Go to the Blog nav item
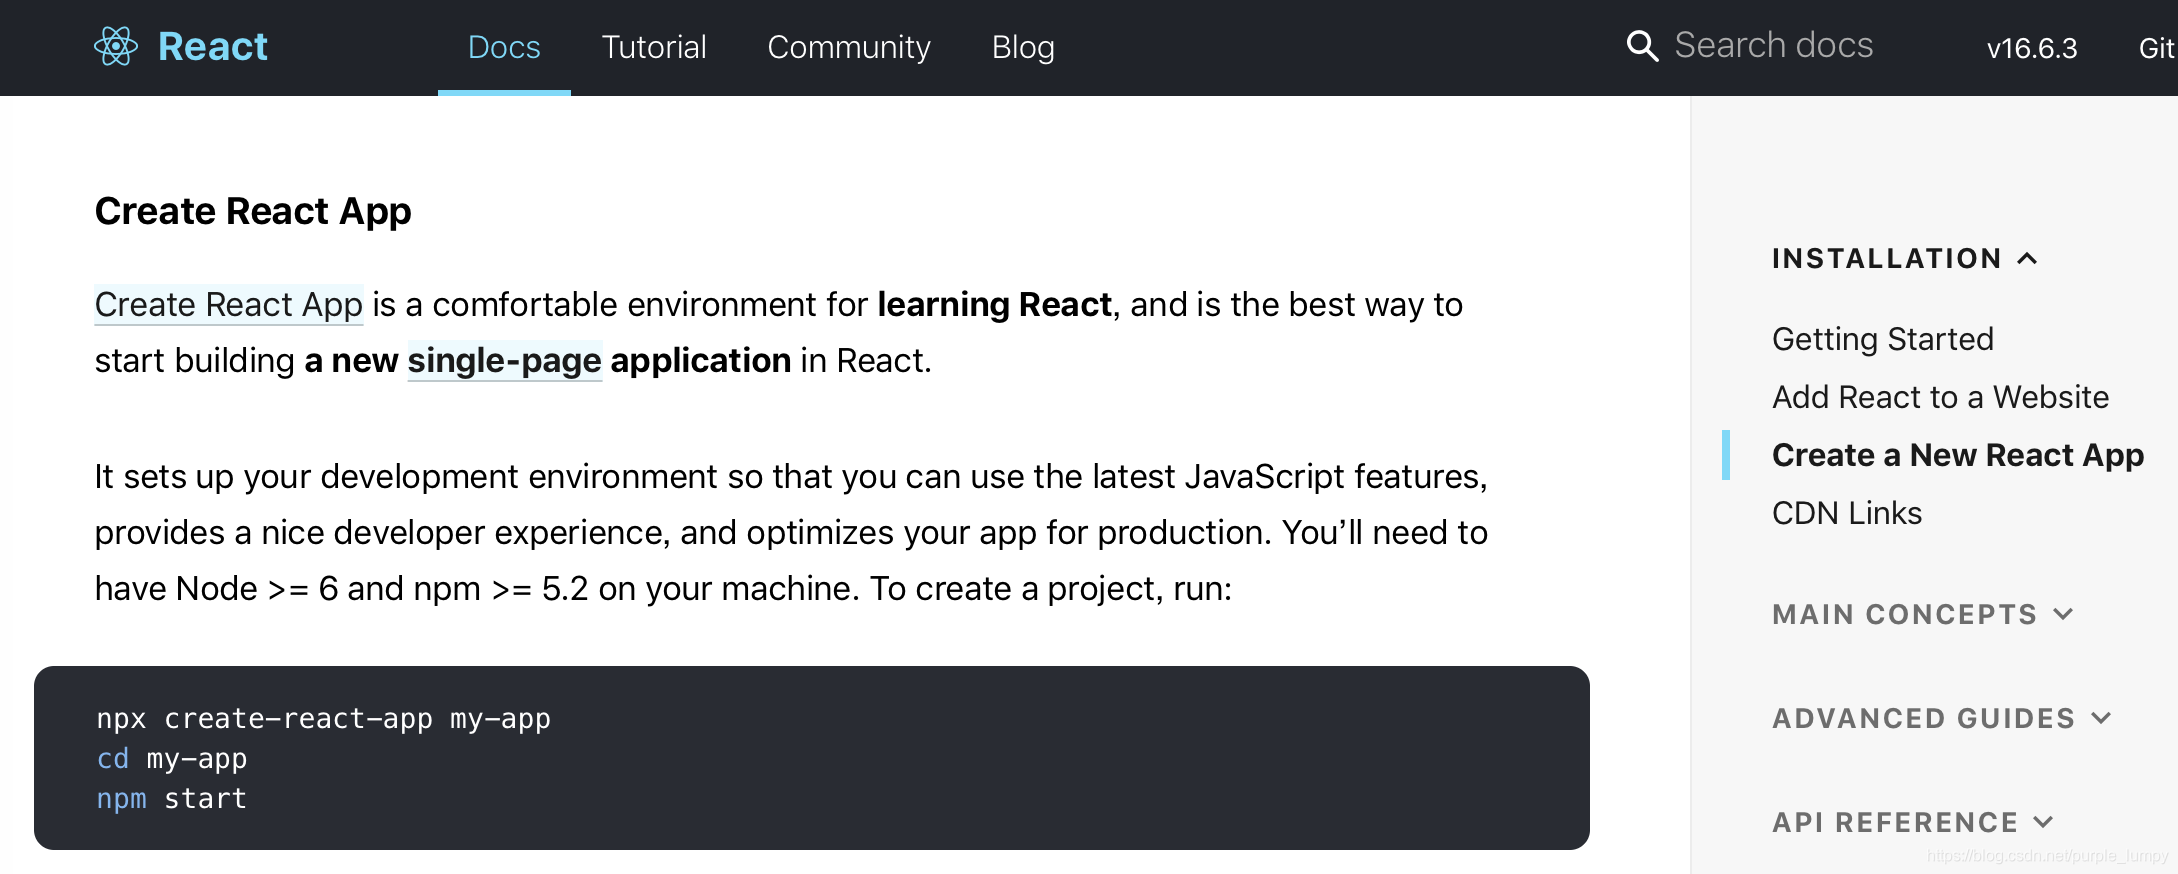 click(x=1023, y=47)
